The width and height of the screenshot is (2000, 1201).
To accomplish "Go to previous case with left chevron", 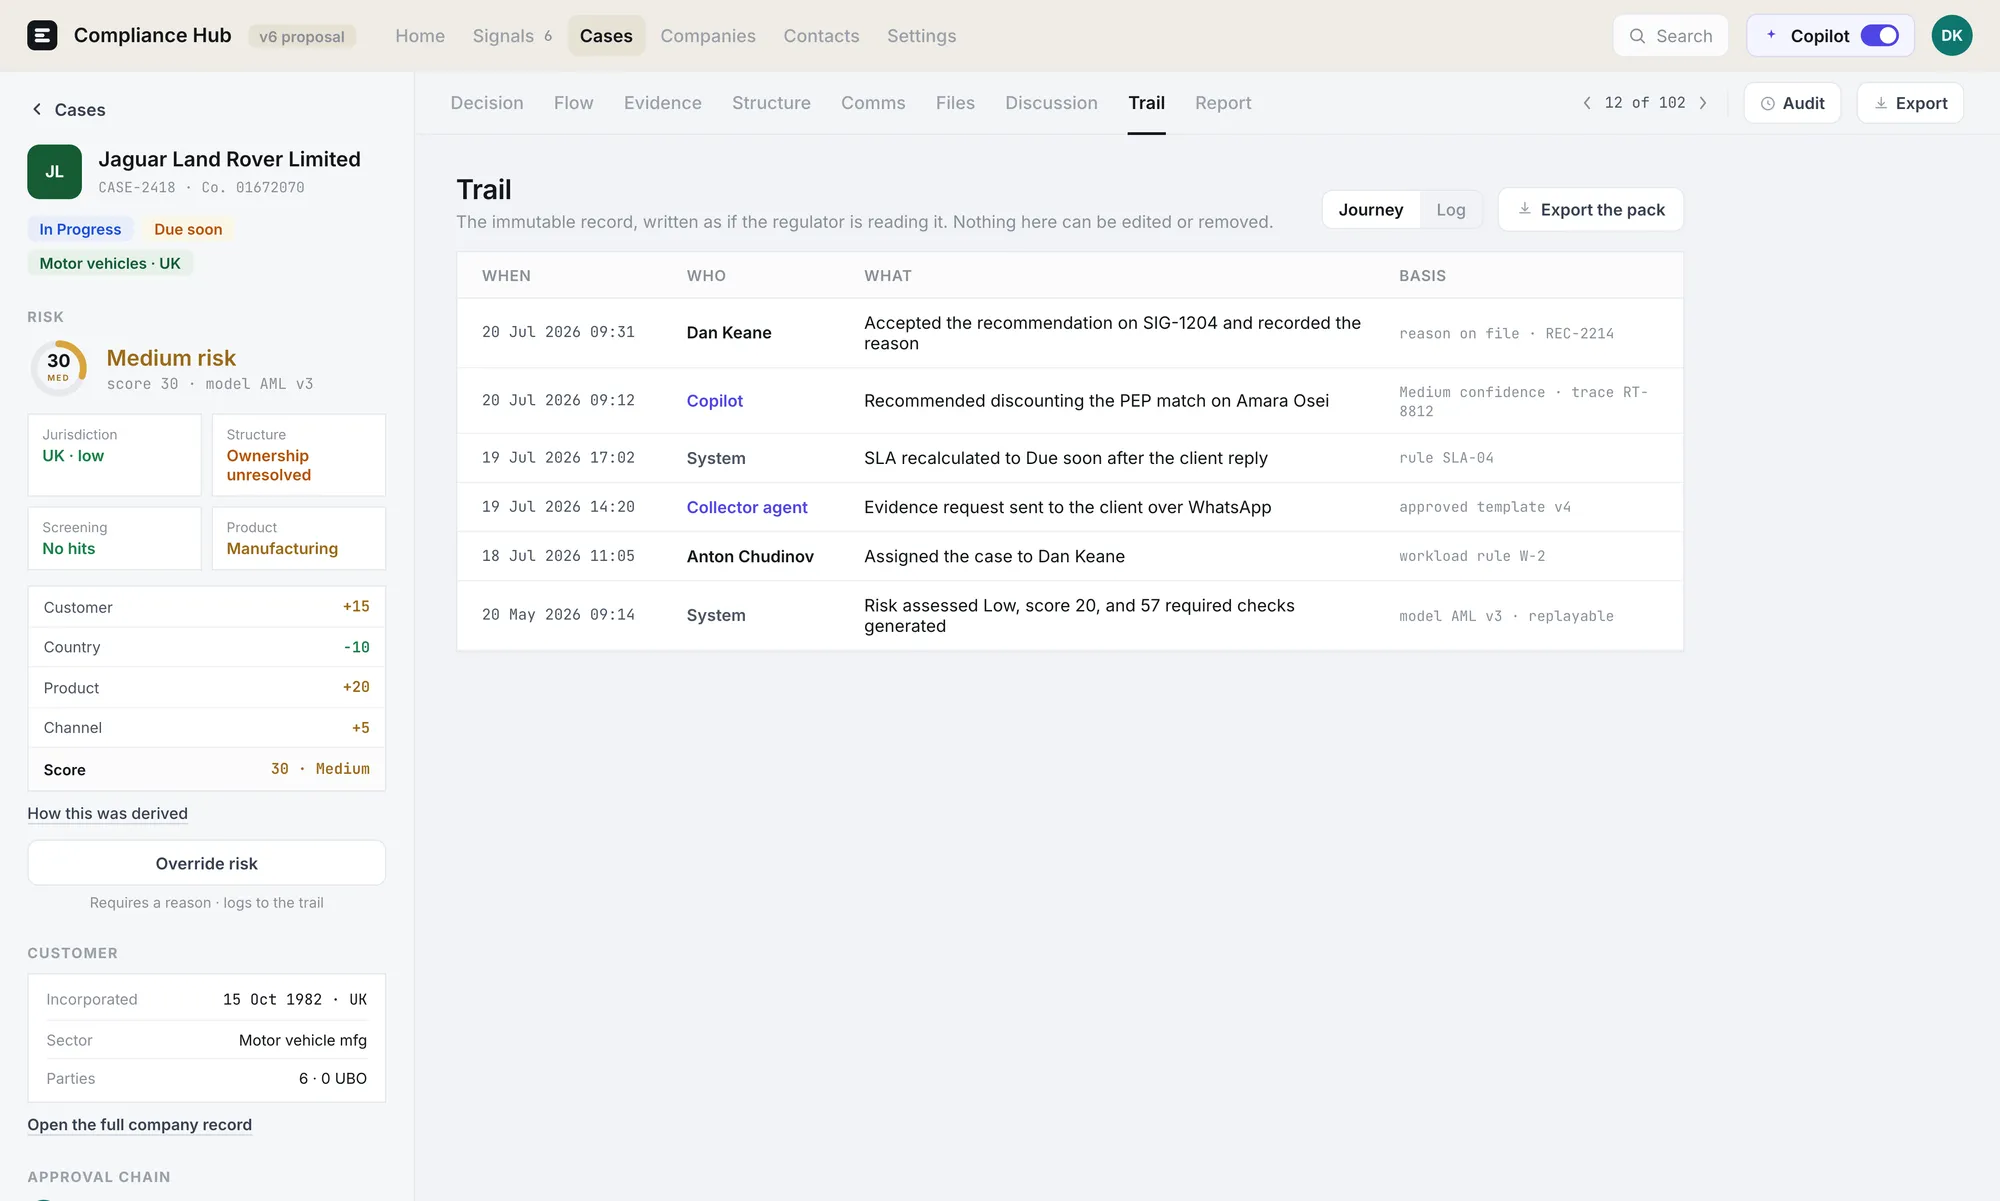I will pyautogui.click(x=1587, y=103).
